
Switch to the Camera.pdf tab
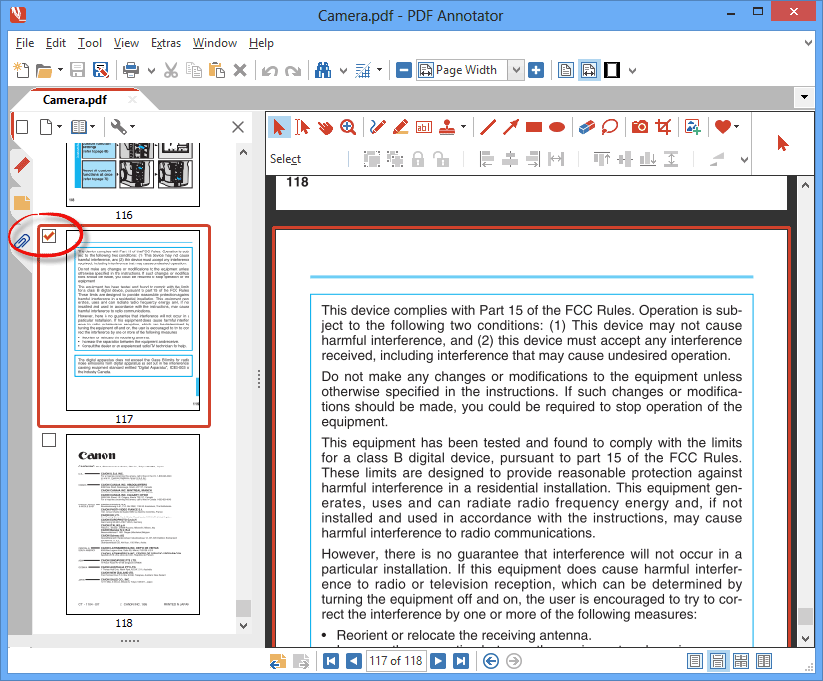(x=76, y=99)
